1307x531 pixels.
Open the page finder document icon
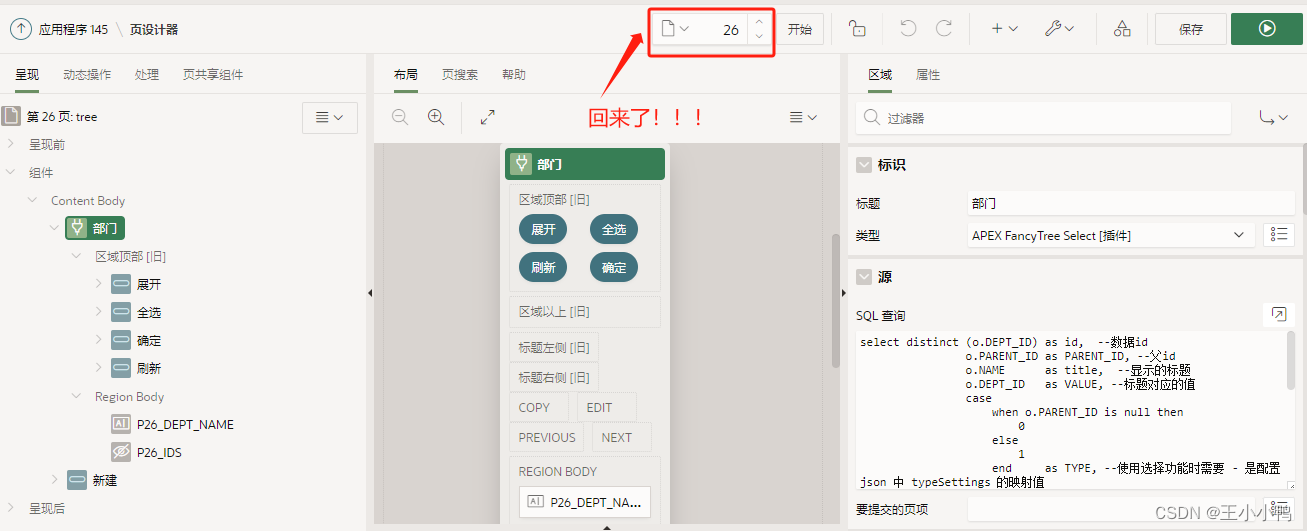pyautogui.click(x=675, y=29)
